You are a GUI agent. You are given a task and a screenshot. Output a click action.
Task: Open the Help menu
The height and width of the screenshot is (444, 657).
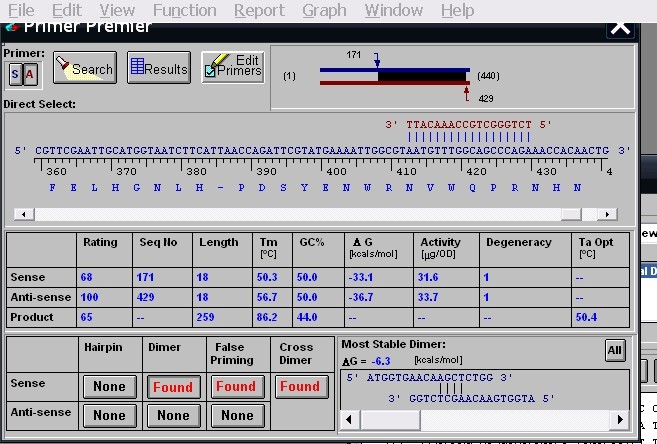(x=457, y=10)
